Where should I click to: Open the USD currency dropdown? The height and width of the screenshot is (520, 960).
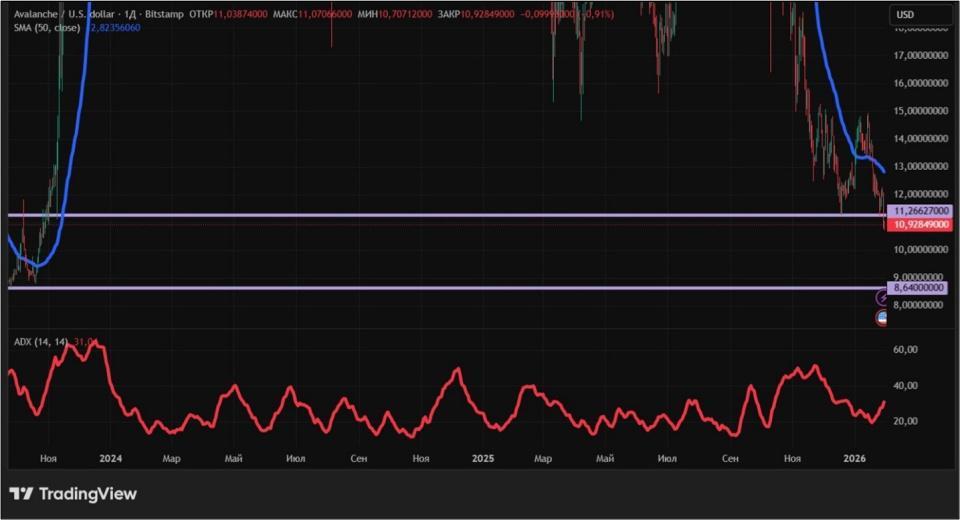918,15
